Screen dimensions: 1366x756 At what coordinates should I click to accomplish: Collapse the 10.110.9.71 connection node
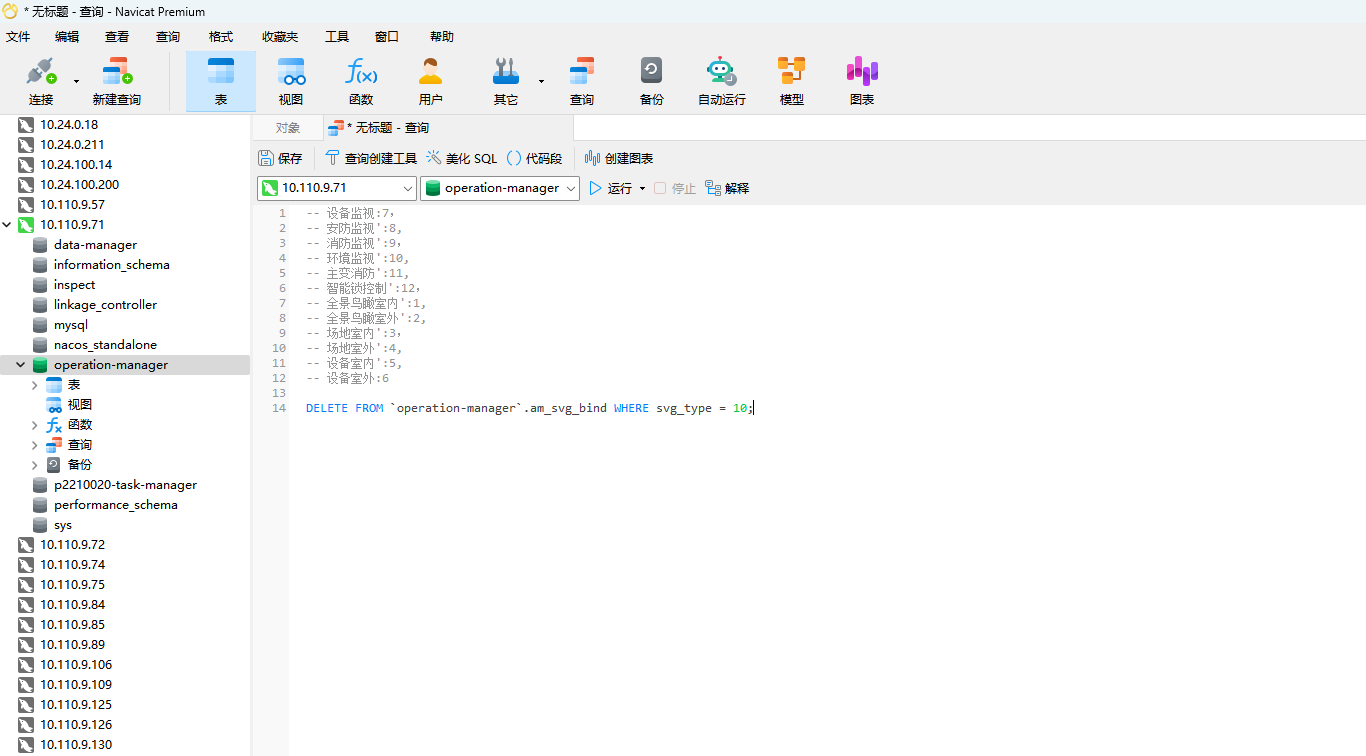(x=8, y=225)
